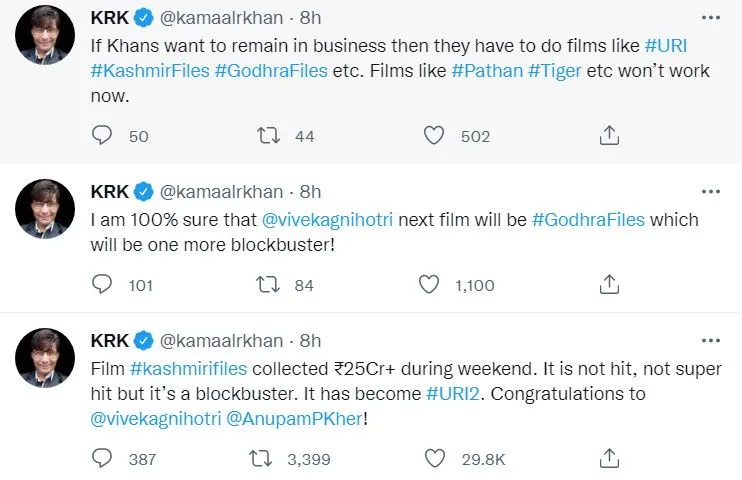Retweet the GodhraFiles blockbuster tweet
The image size is (742, 480).
[x=268, y=284]
